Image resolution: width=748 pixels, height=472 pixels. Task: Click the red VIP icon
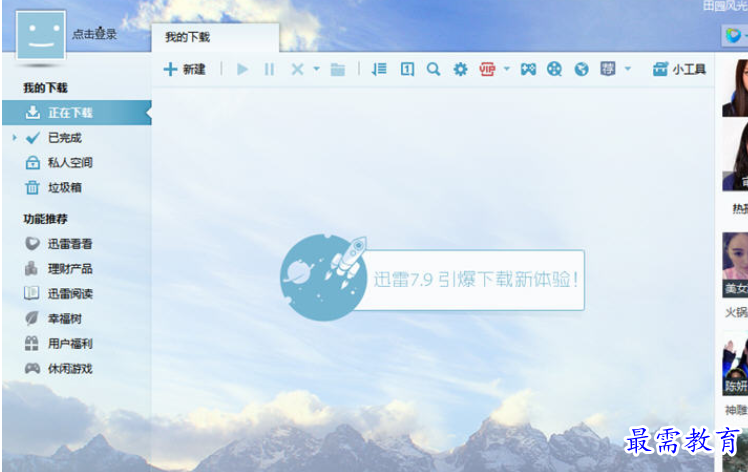pos(487,69)
